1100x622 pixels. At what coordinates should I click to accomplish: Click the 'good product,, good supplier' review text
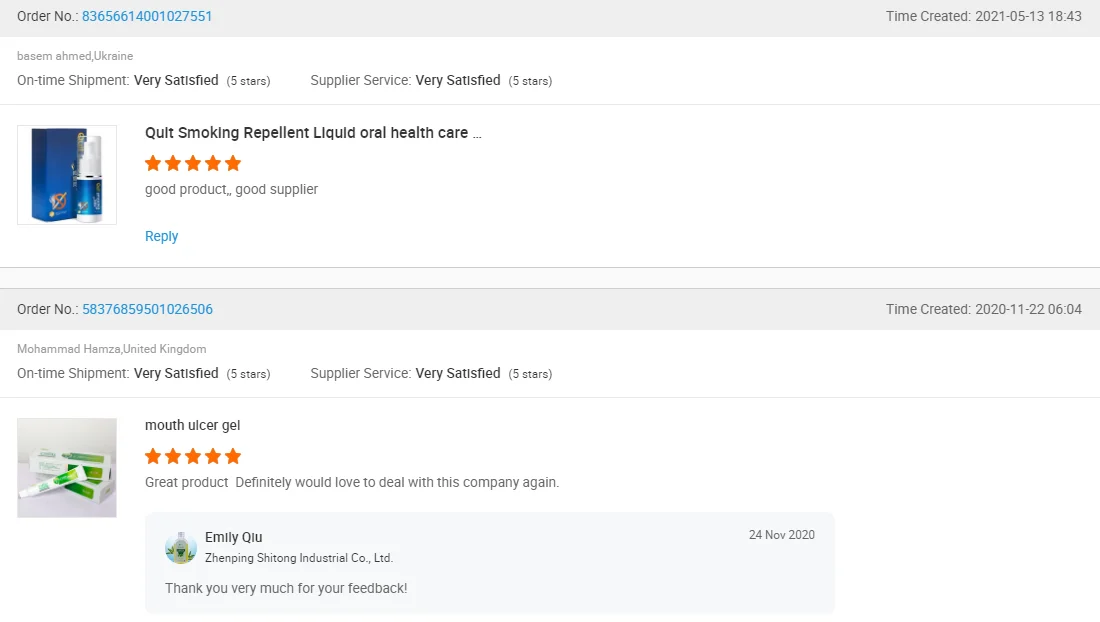point(231,189)
